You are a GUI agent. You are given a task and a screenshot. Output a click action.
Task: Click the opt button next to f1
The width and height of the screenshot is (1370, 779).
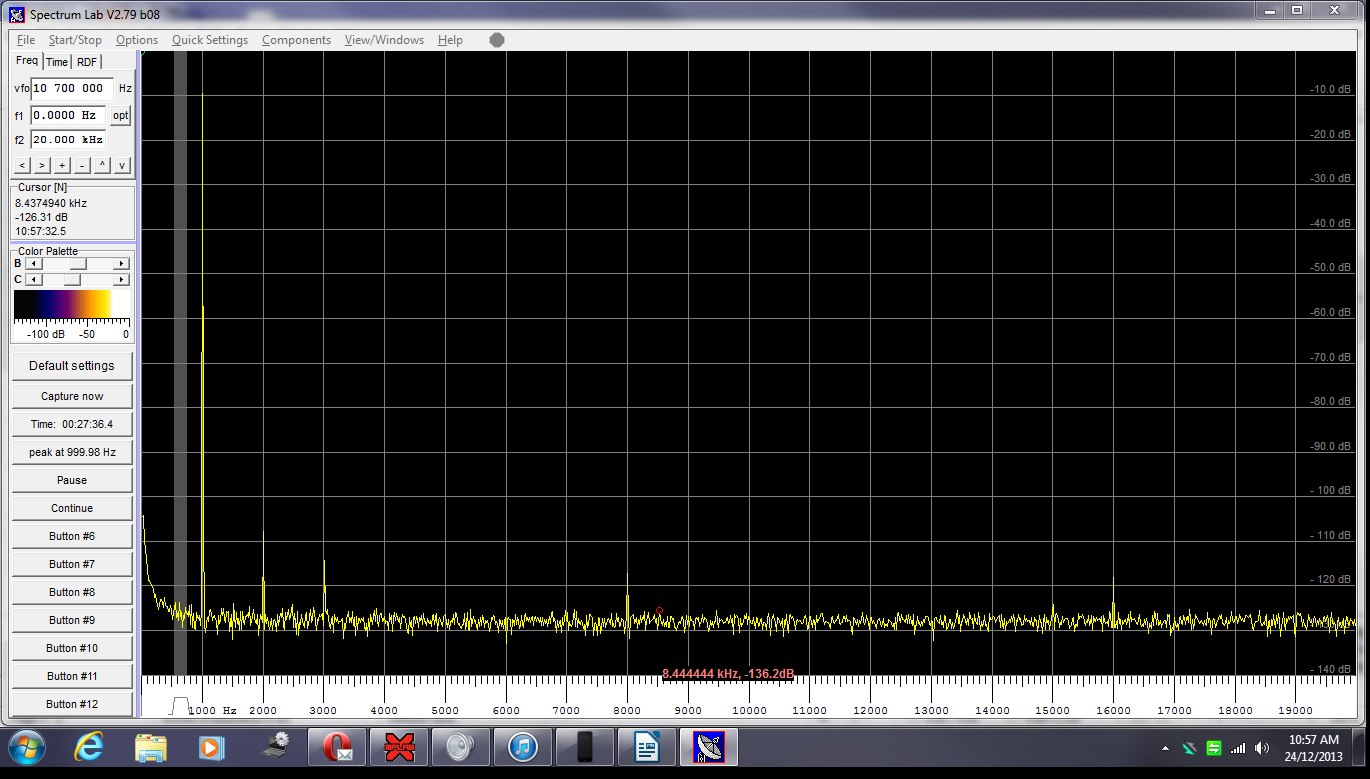click(x=120, y=115)
